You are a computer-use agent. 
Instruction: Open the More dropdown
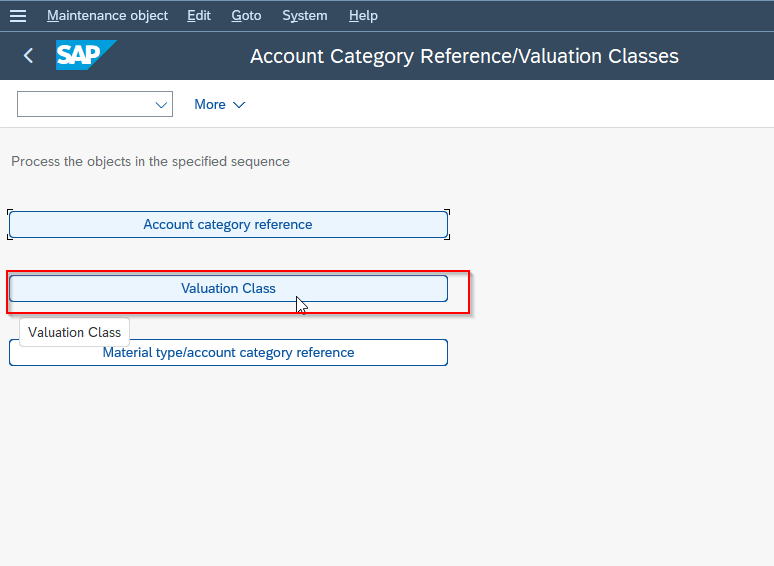[x=219, y=105]
